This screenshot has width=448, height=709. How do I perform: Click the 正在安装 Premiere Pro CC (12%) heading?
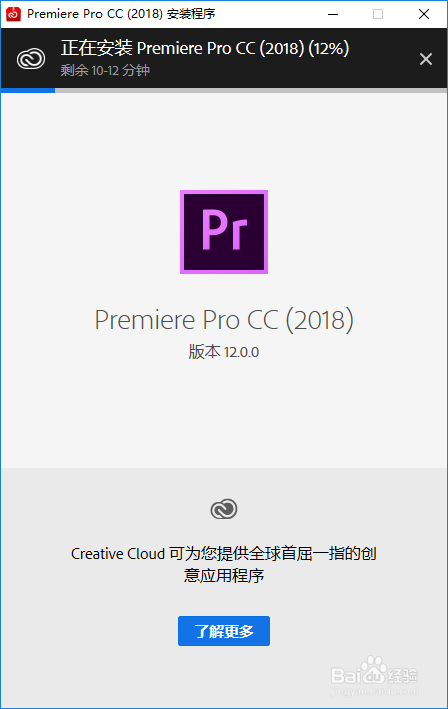tap(205, 48)
